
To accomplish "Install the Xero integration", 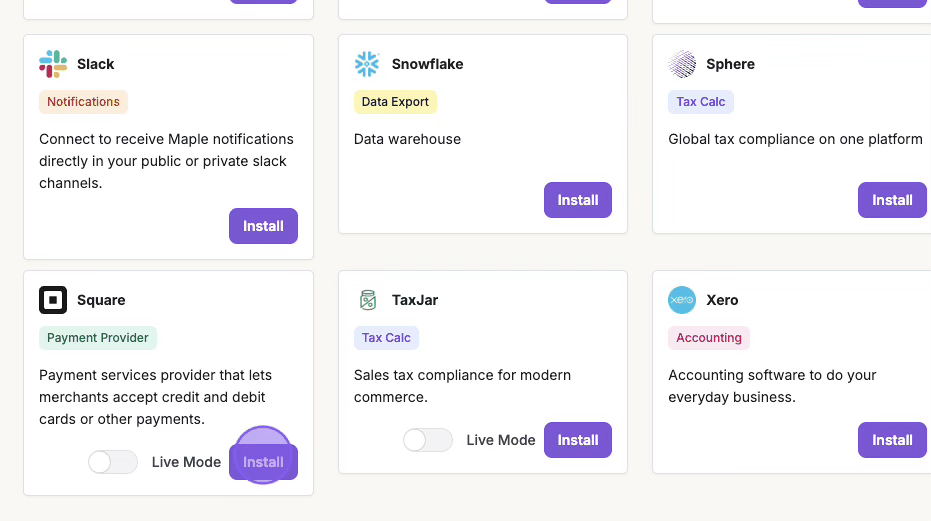I will click(x=891, y=440).
